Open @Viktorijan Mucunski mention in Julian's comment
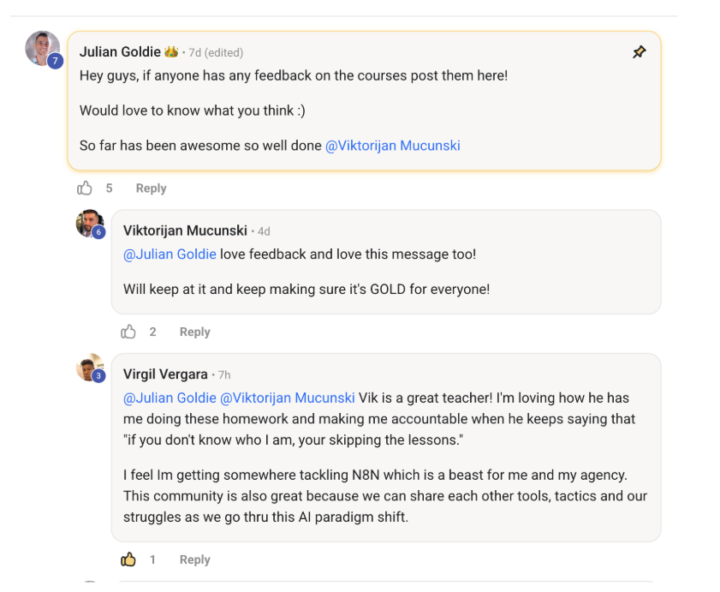 point(393,145)
